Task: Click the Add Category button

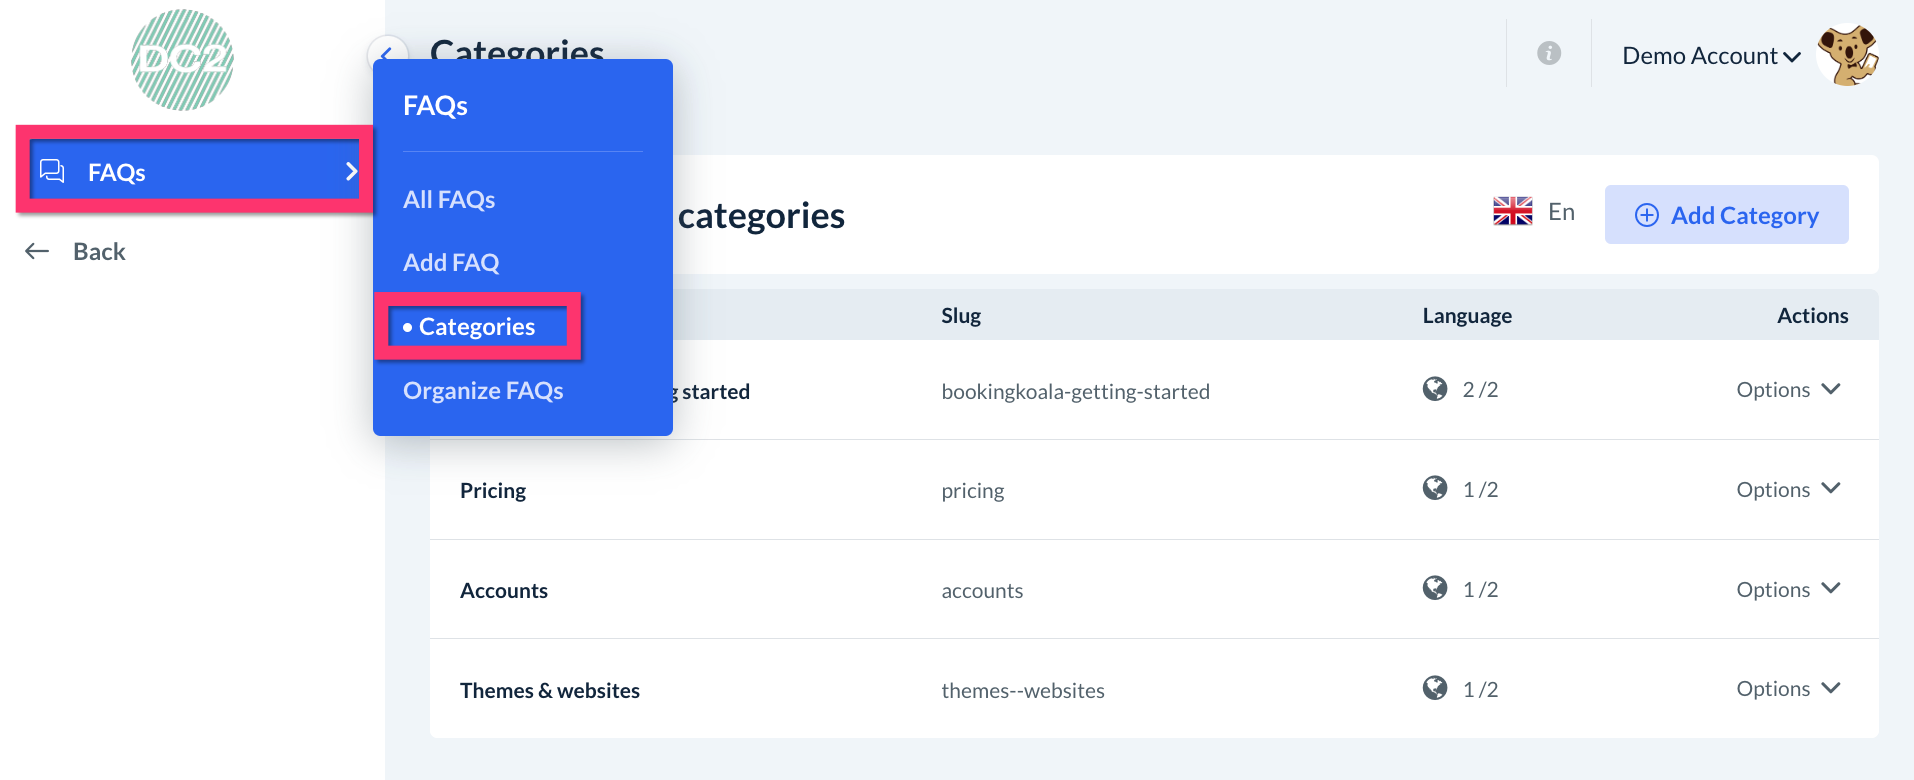Action: click(1726, 215)
